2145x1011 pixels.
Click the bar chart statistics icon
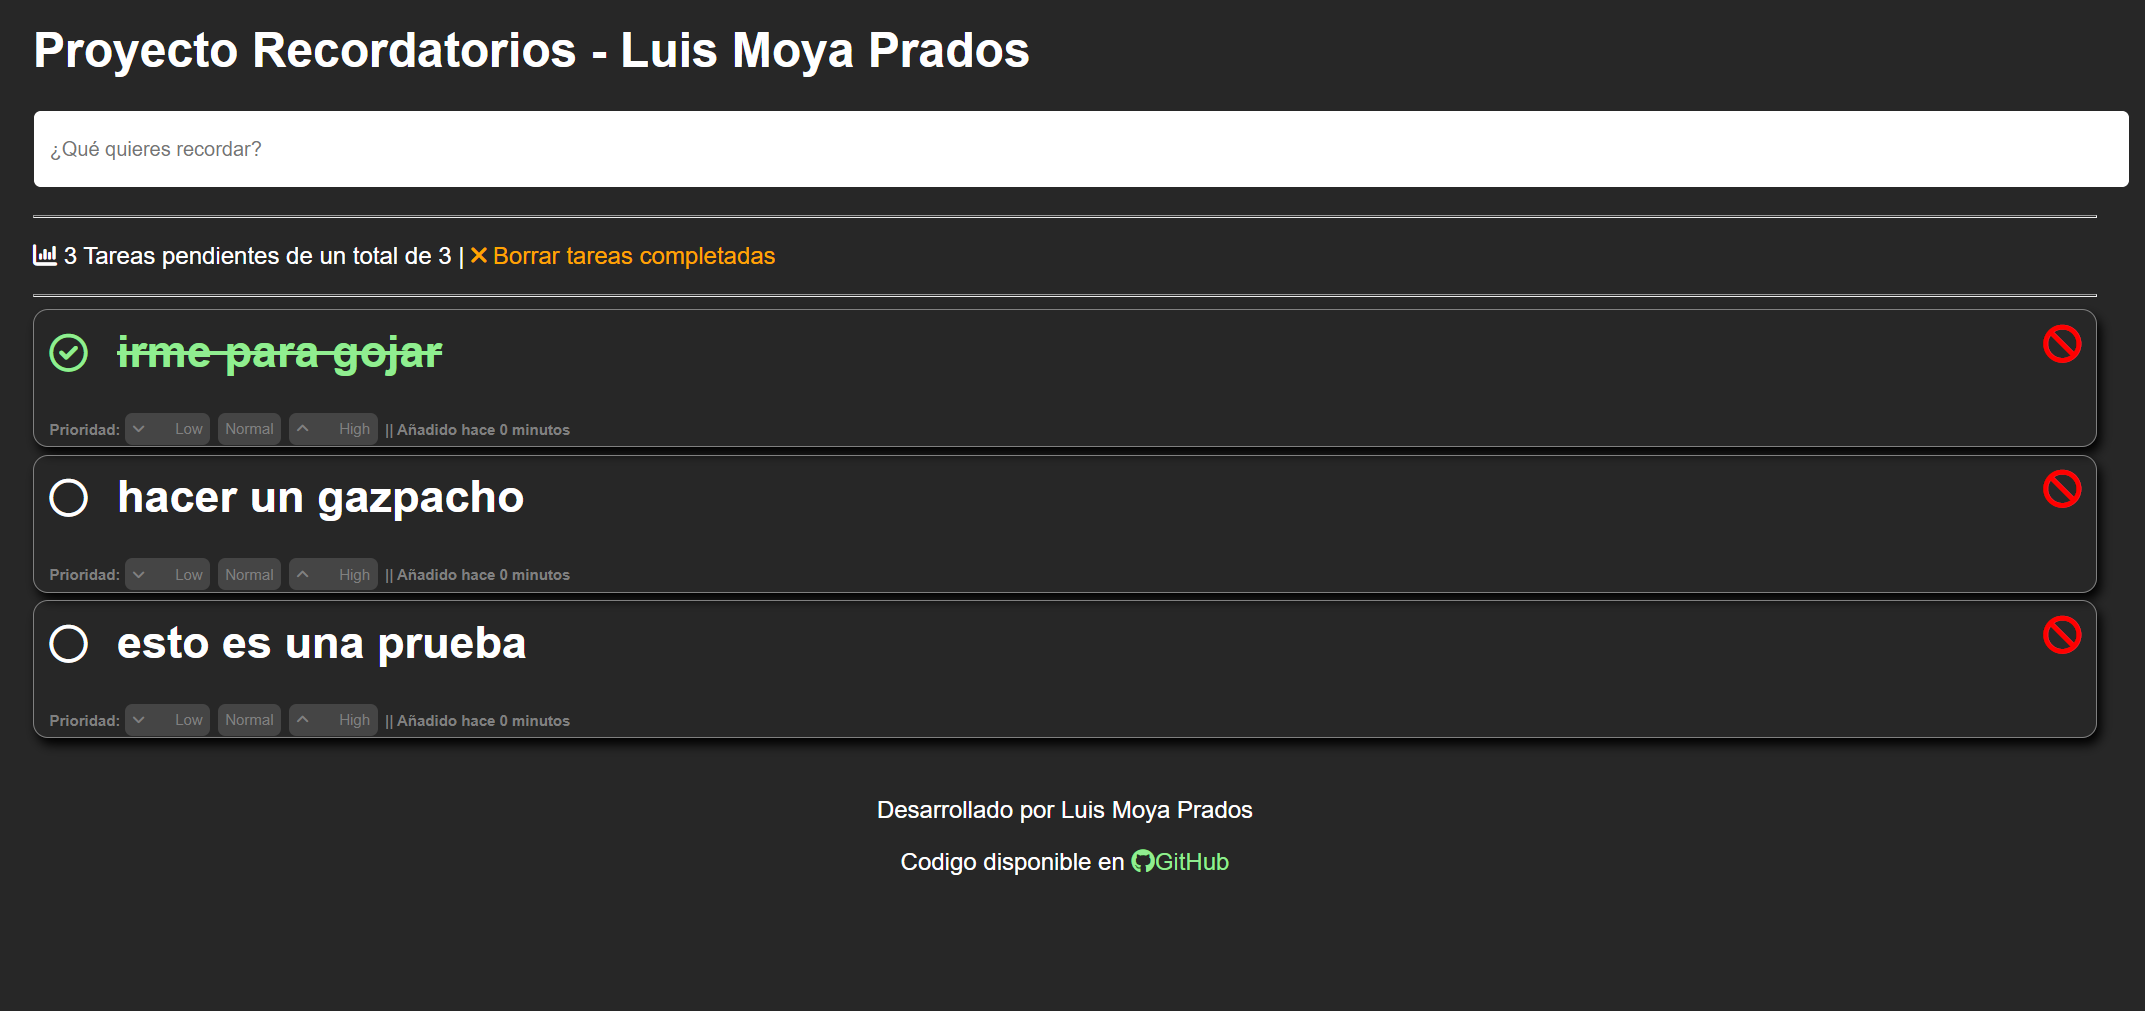point(44,255)
